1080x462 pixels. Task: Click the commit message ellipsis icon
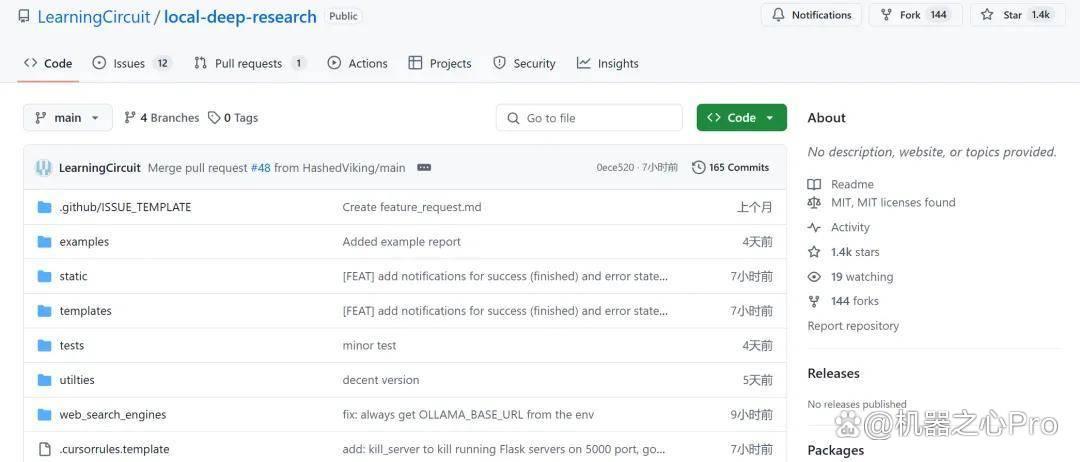coord(424,167)
